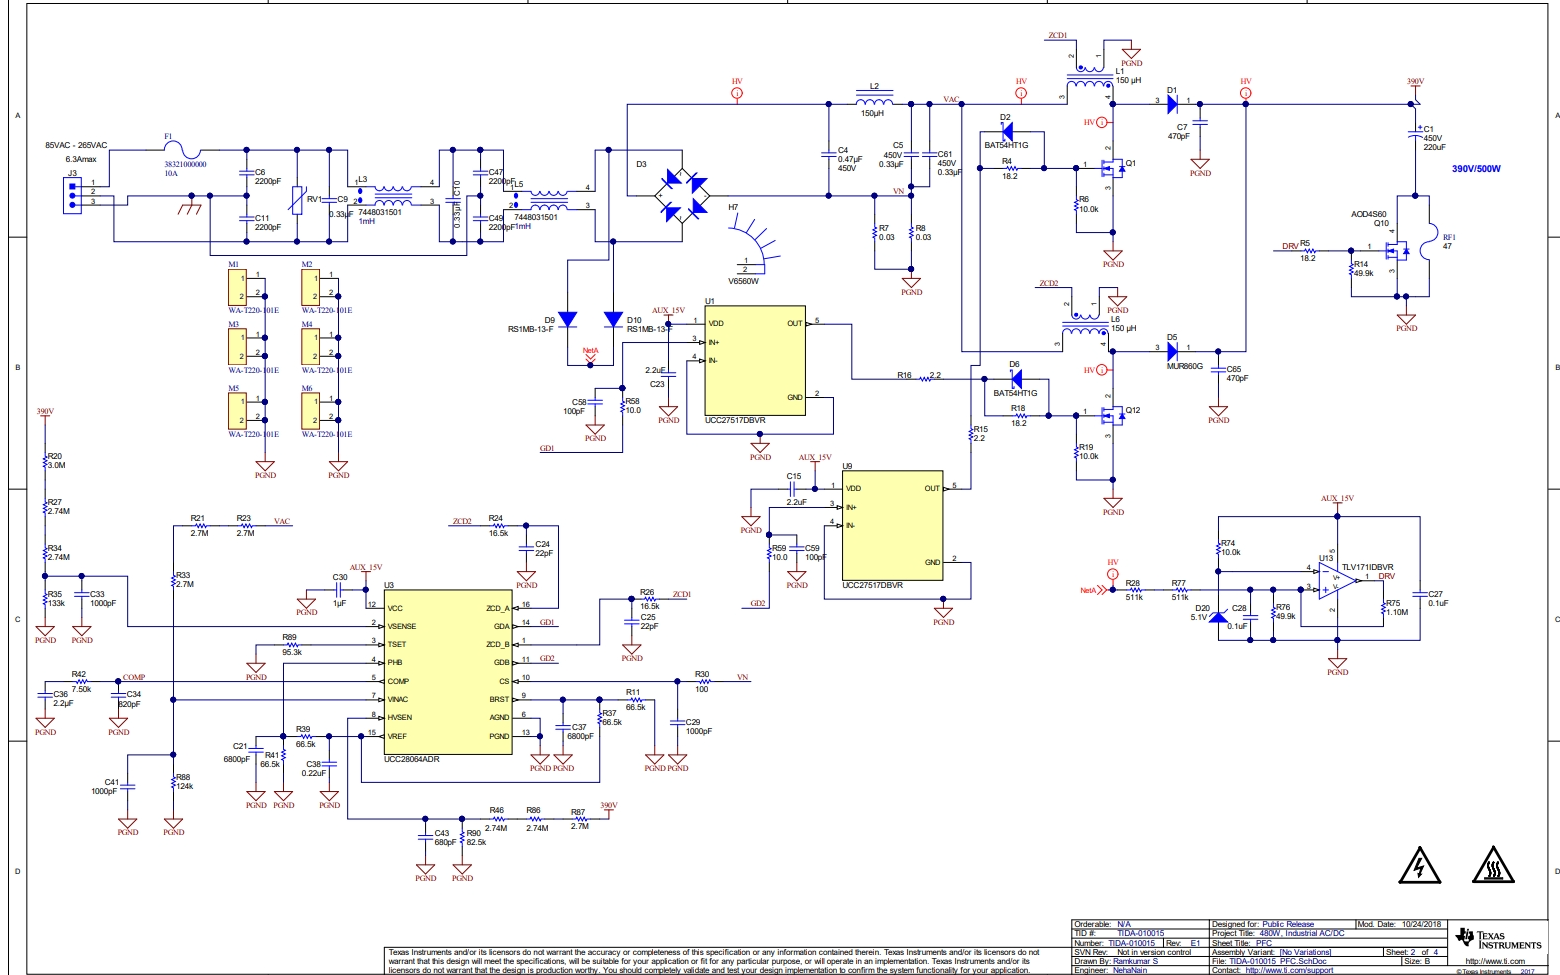Click the '85VAC - 265VAC' input label

coord(76,146)
